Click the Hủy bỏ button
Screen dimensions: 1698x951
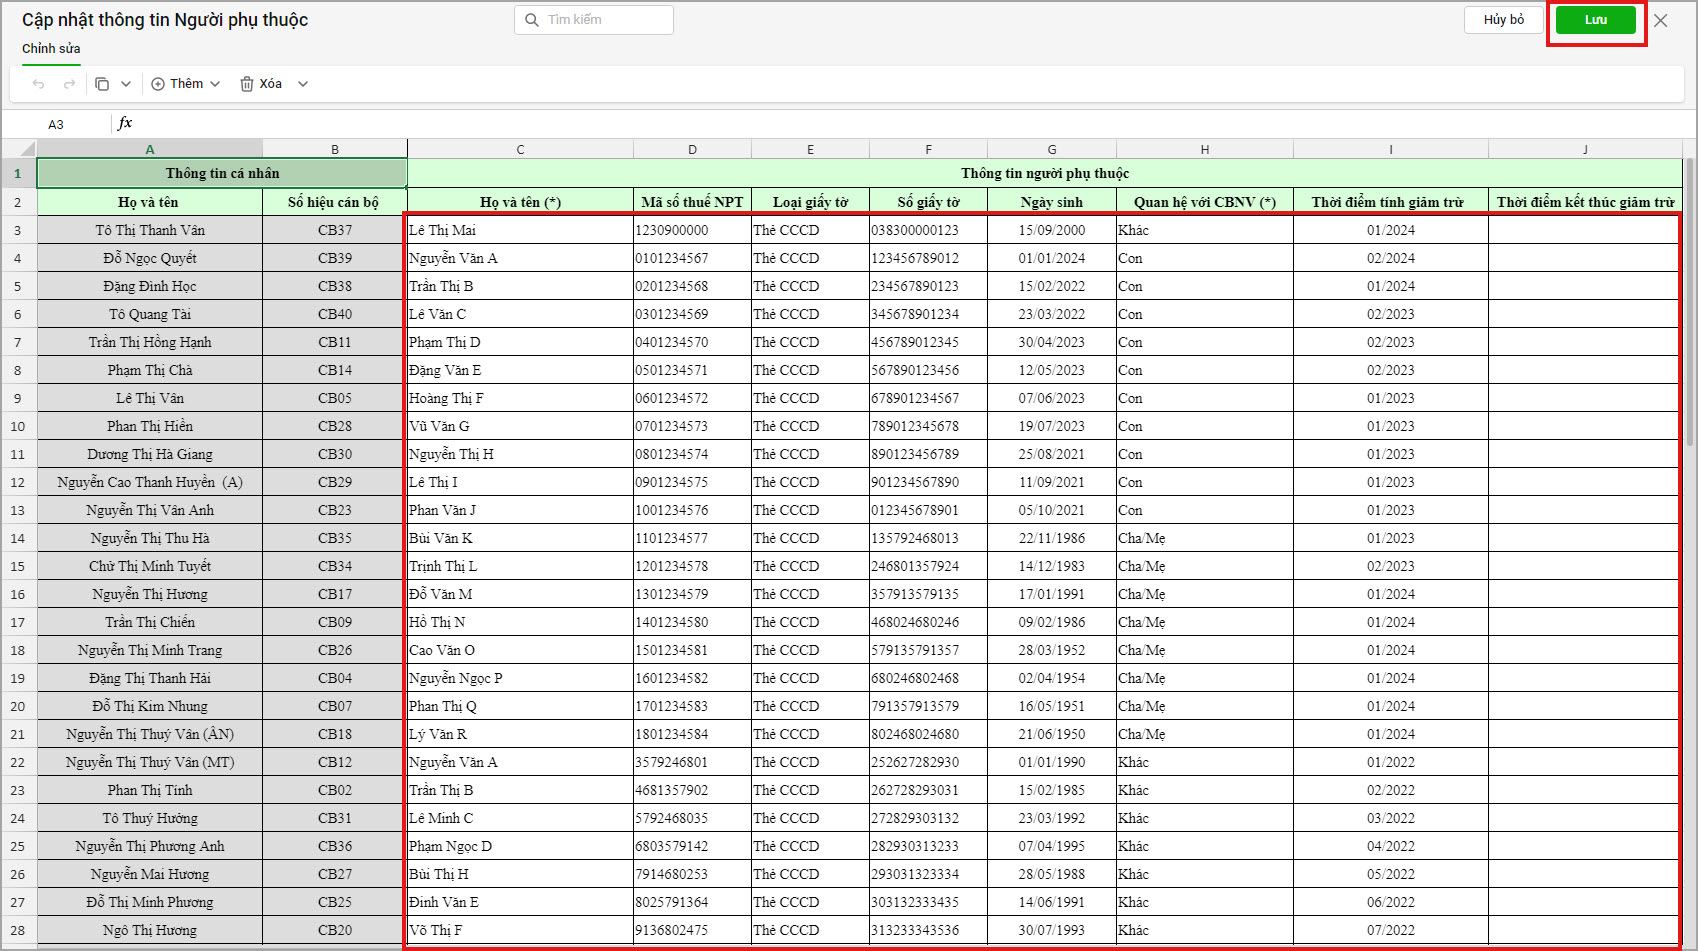point(1503,20)
